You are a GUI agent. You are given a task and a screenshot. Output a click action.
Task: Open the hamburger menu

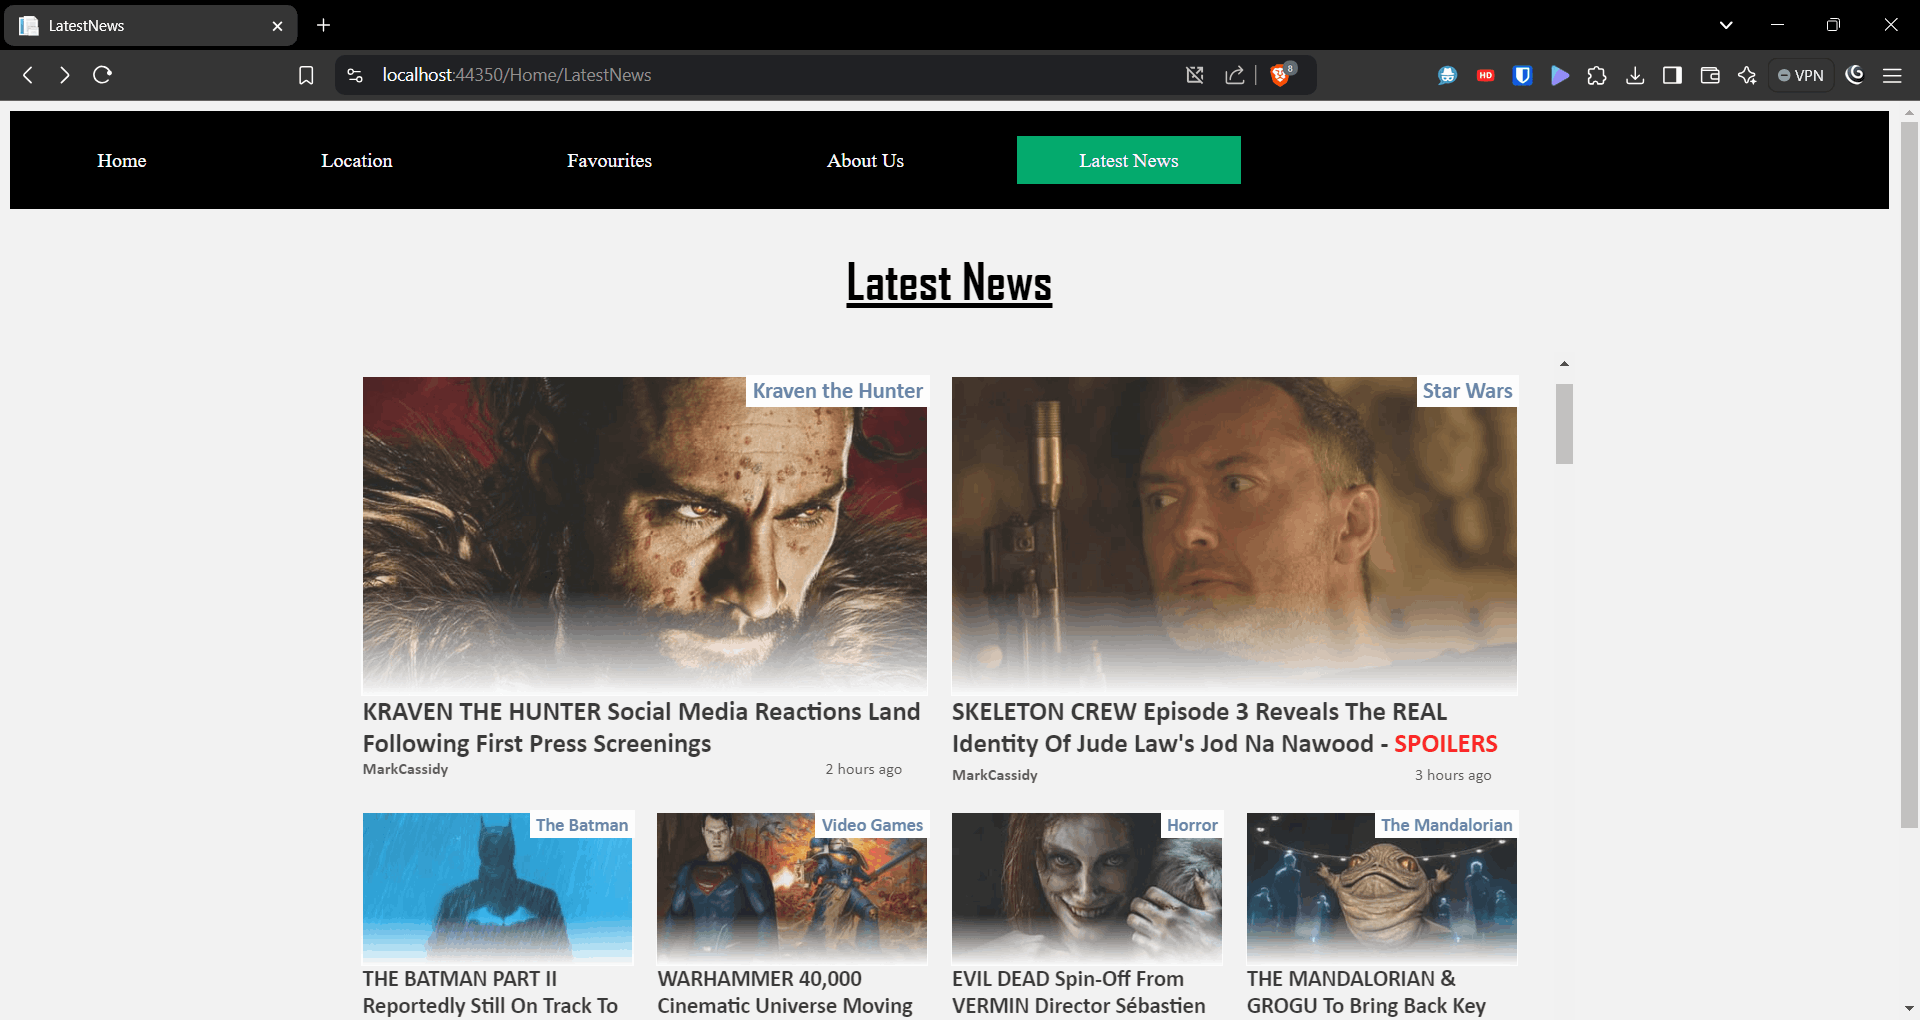click(1893, 74)
